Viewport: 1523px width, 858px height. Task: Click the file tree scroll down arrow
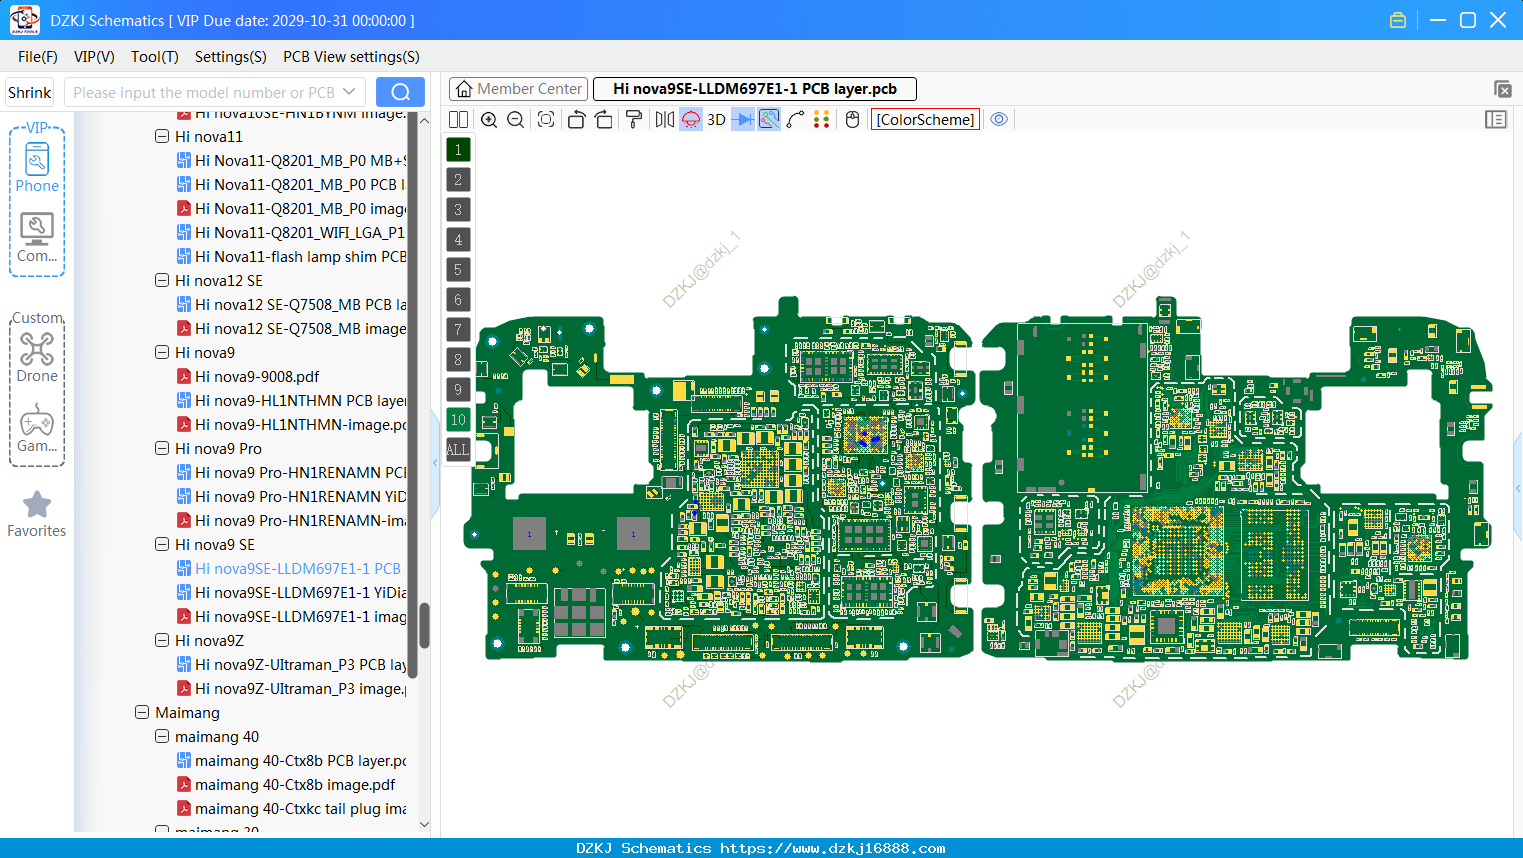click(424, 825)
